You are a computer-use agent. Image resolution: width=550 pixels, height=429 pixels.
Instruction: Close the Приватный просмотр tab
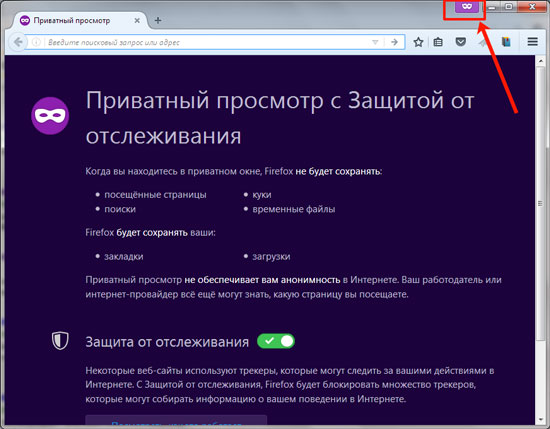pyautogui.click(x=137, y=21)
